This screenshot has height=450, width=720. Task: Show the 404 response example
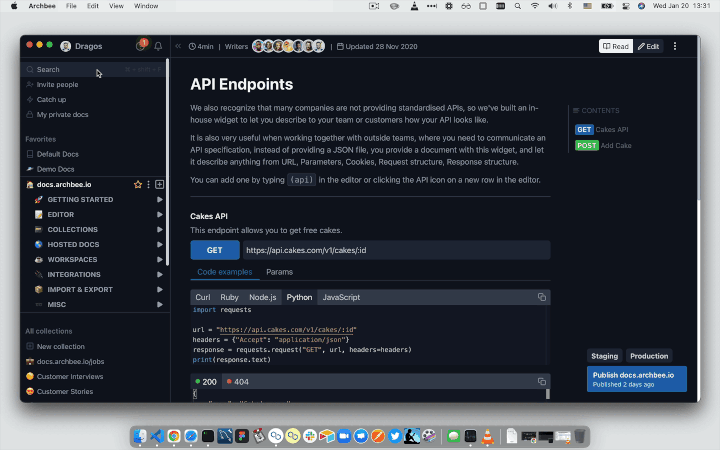pos(238,381)
